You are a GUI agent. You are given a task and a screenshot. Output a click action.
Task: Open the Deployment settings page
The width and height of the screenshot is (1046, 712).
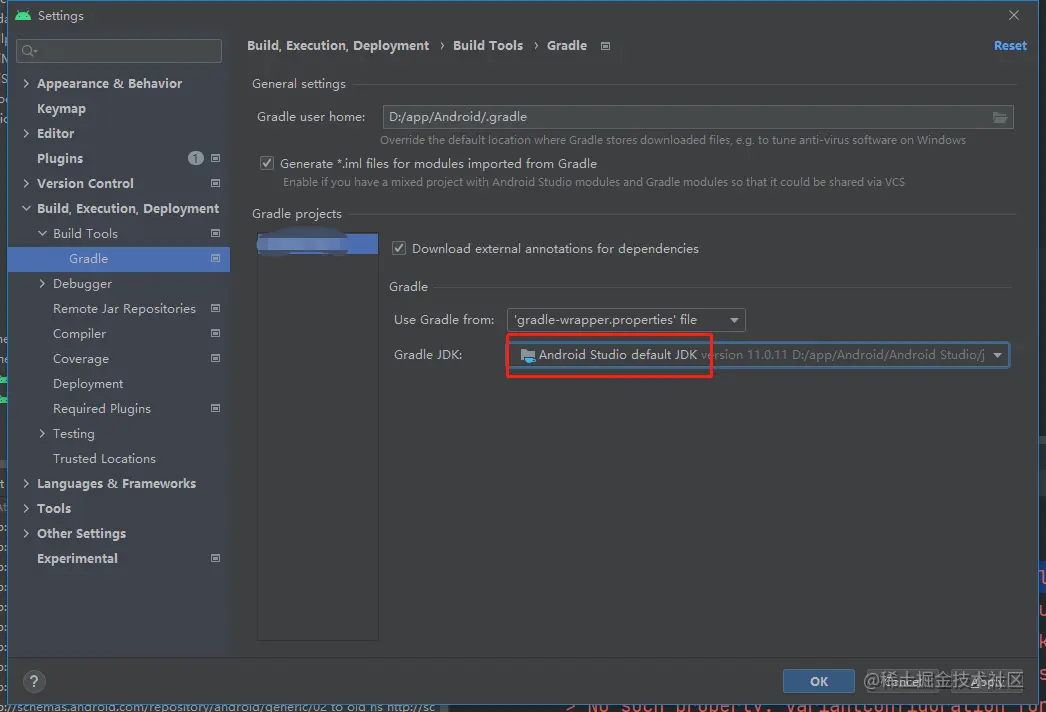pyautogui.click(x=88, y=384)
